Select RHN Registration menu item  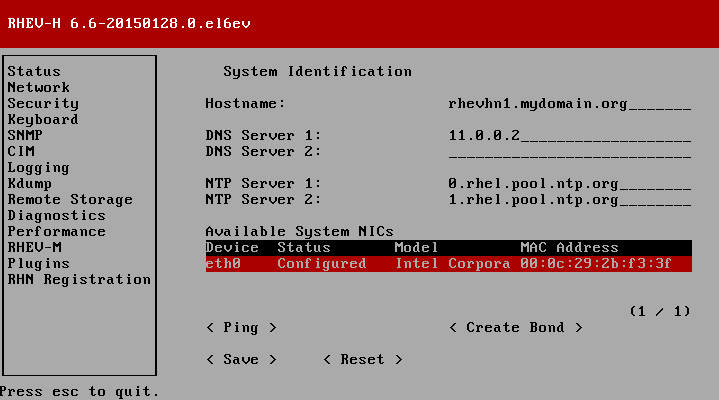pyautogui.click(x=79, y=280)
